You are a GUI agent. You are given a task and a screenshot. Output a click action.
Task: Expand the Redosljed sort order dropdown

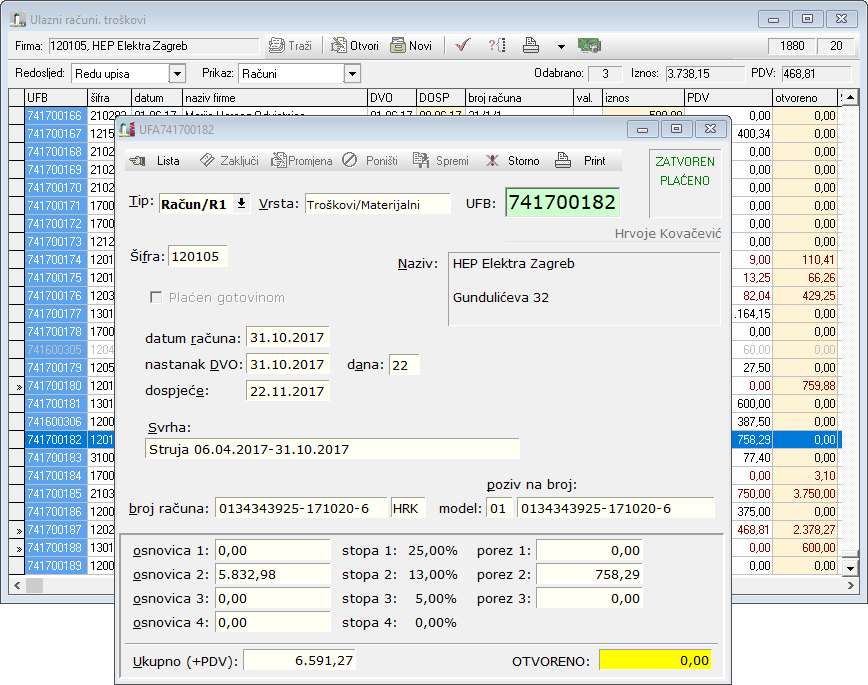click(x=177, y=73)
